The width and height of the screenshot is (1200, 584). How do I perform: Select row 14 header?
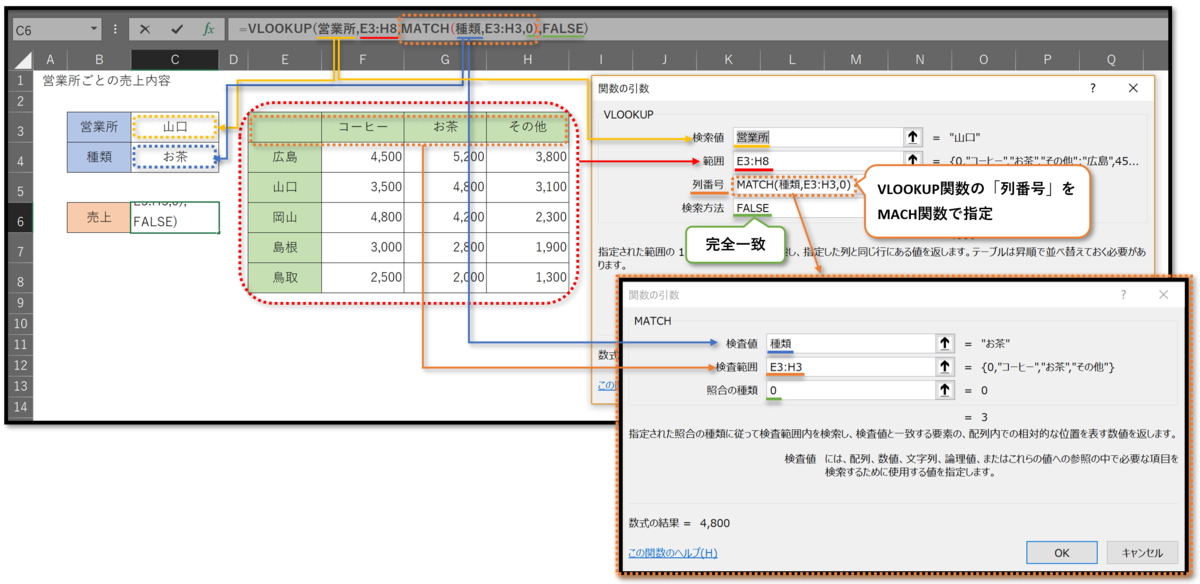pos(22,408)
